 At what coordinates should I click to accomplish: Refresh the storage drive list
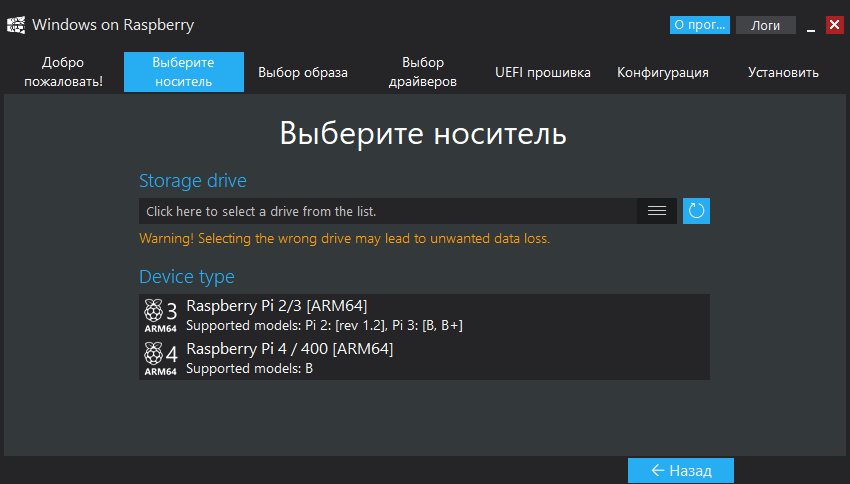click(697, 211)
